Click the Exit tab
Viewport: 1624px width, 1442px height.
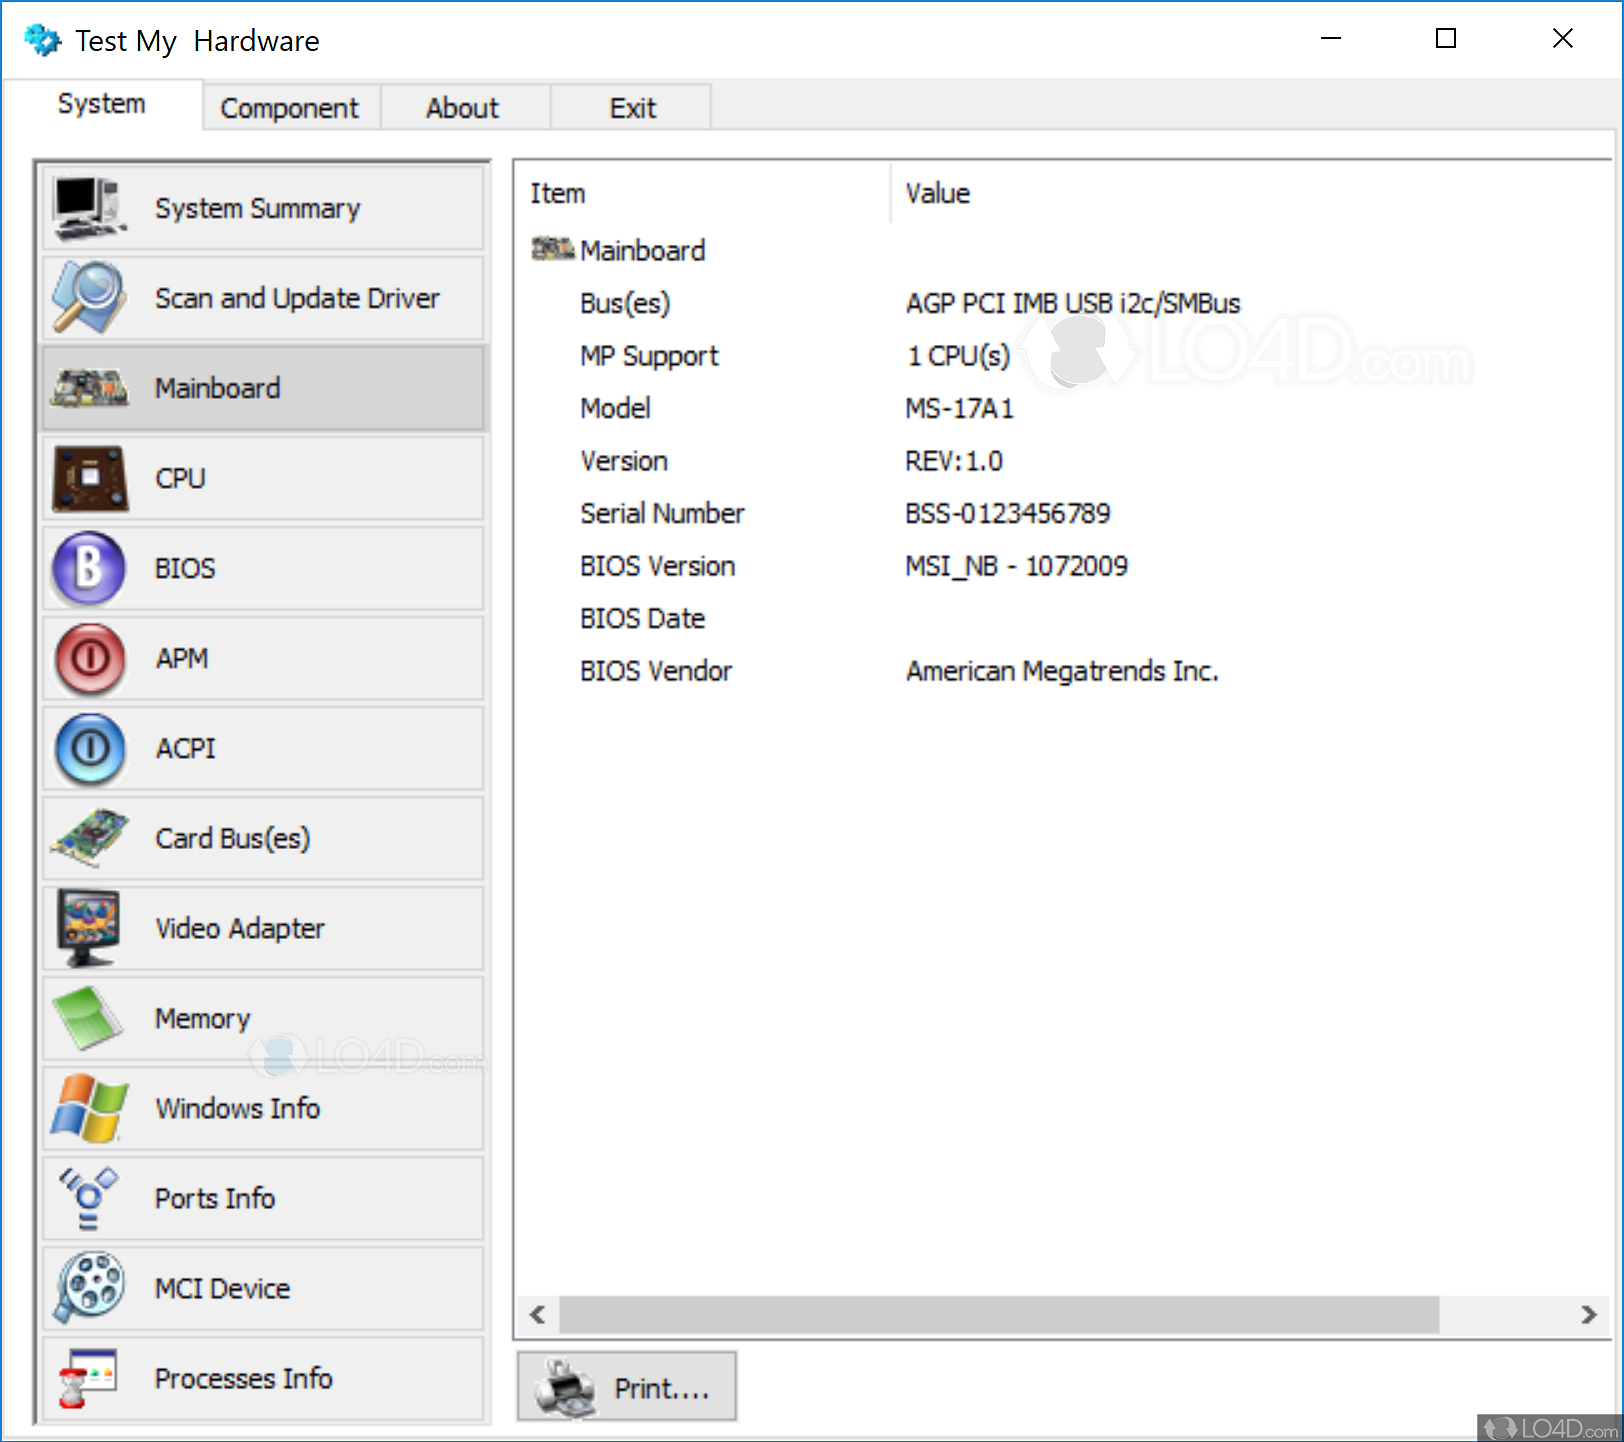click(x=631, y=107)
